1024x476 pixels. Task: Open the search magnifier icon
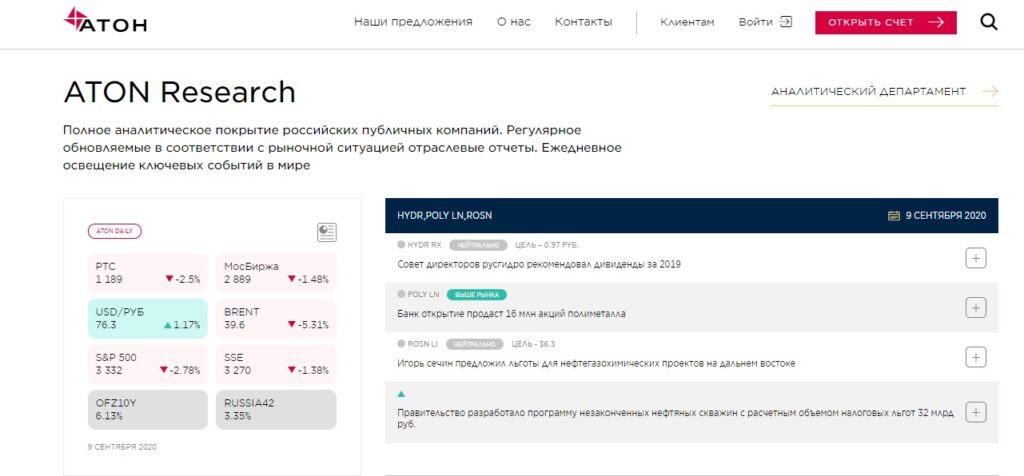coord(989,22)
